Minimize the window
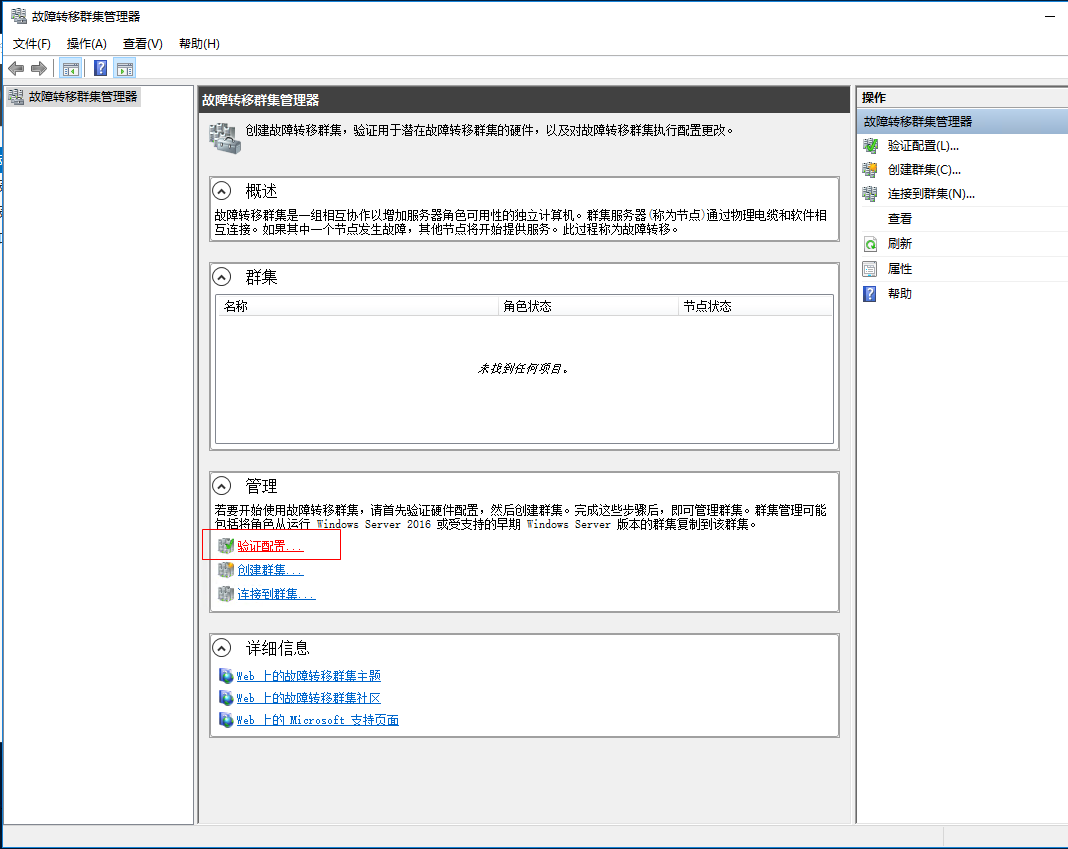 click(x=1050, y=16)
